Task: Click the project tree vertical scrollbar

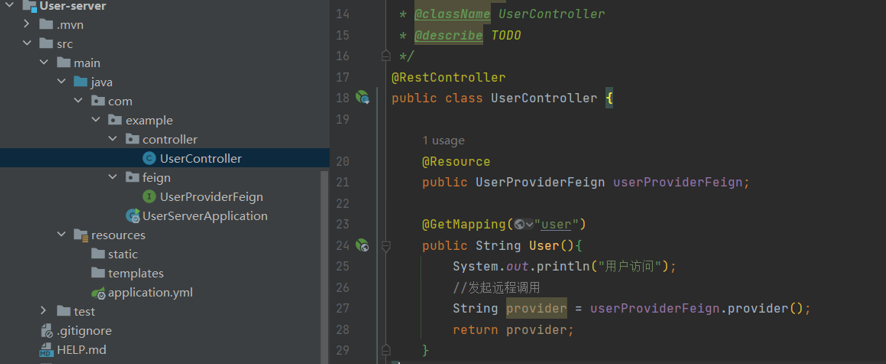Action: point(325,266)
